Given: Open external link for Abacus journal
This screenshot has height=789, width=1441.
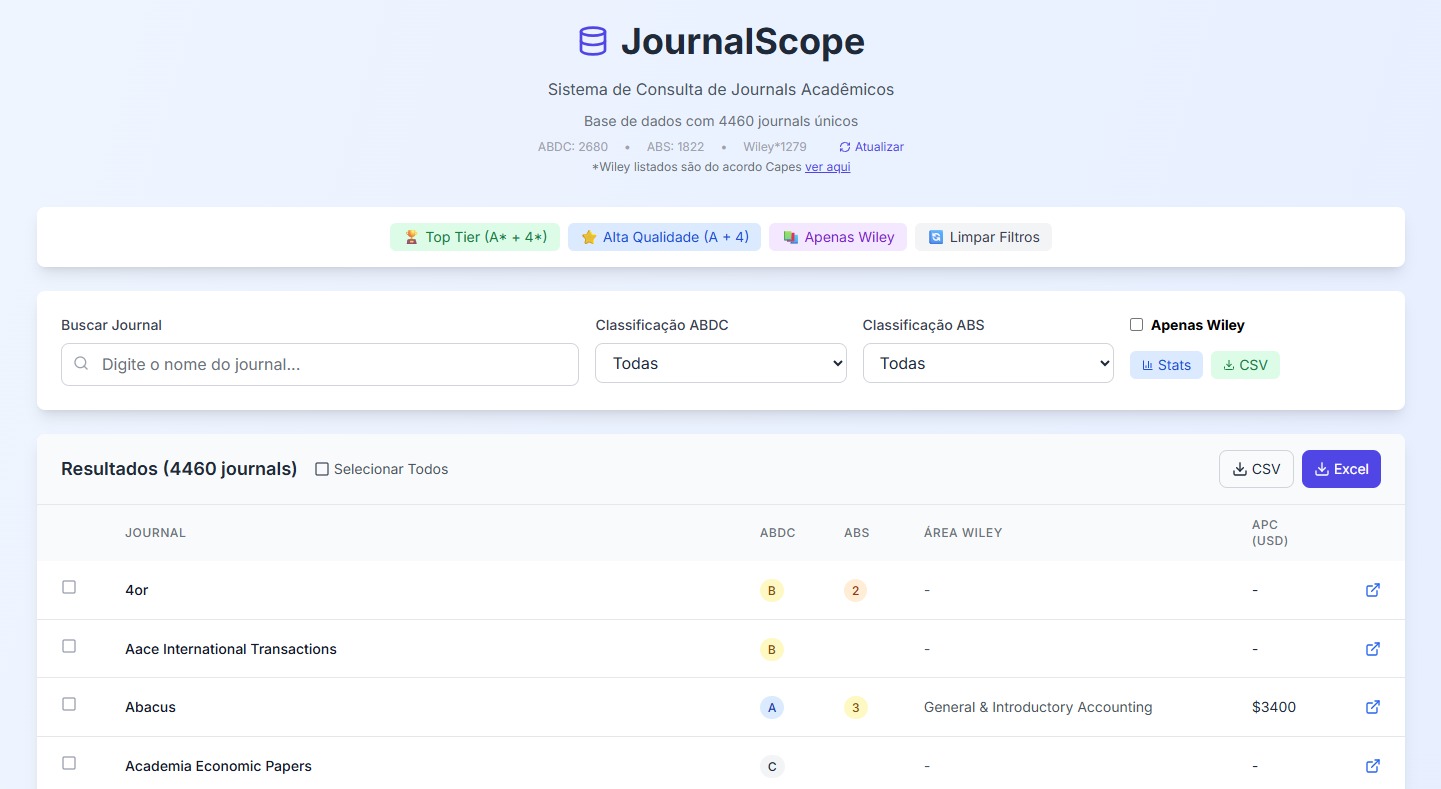Looking at the screenshot, I should click(x=1373, y=707).
